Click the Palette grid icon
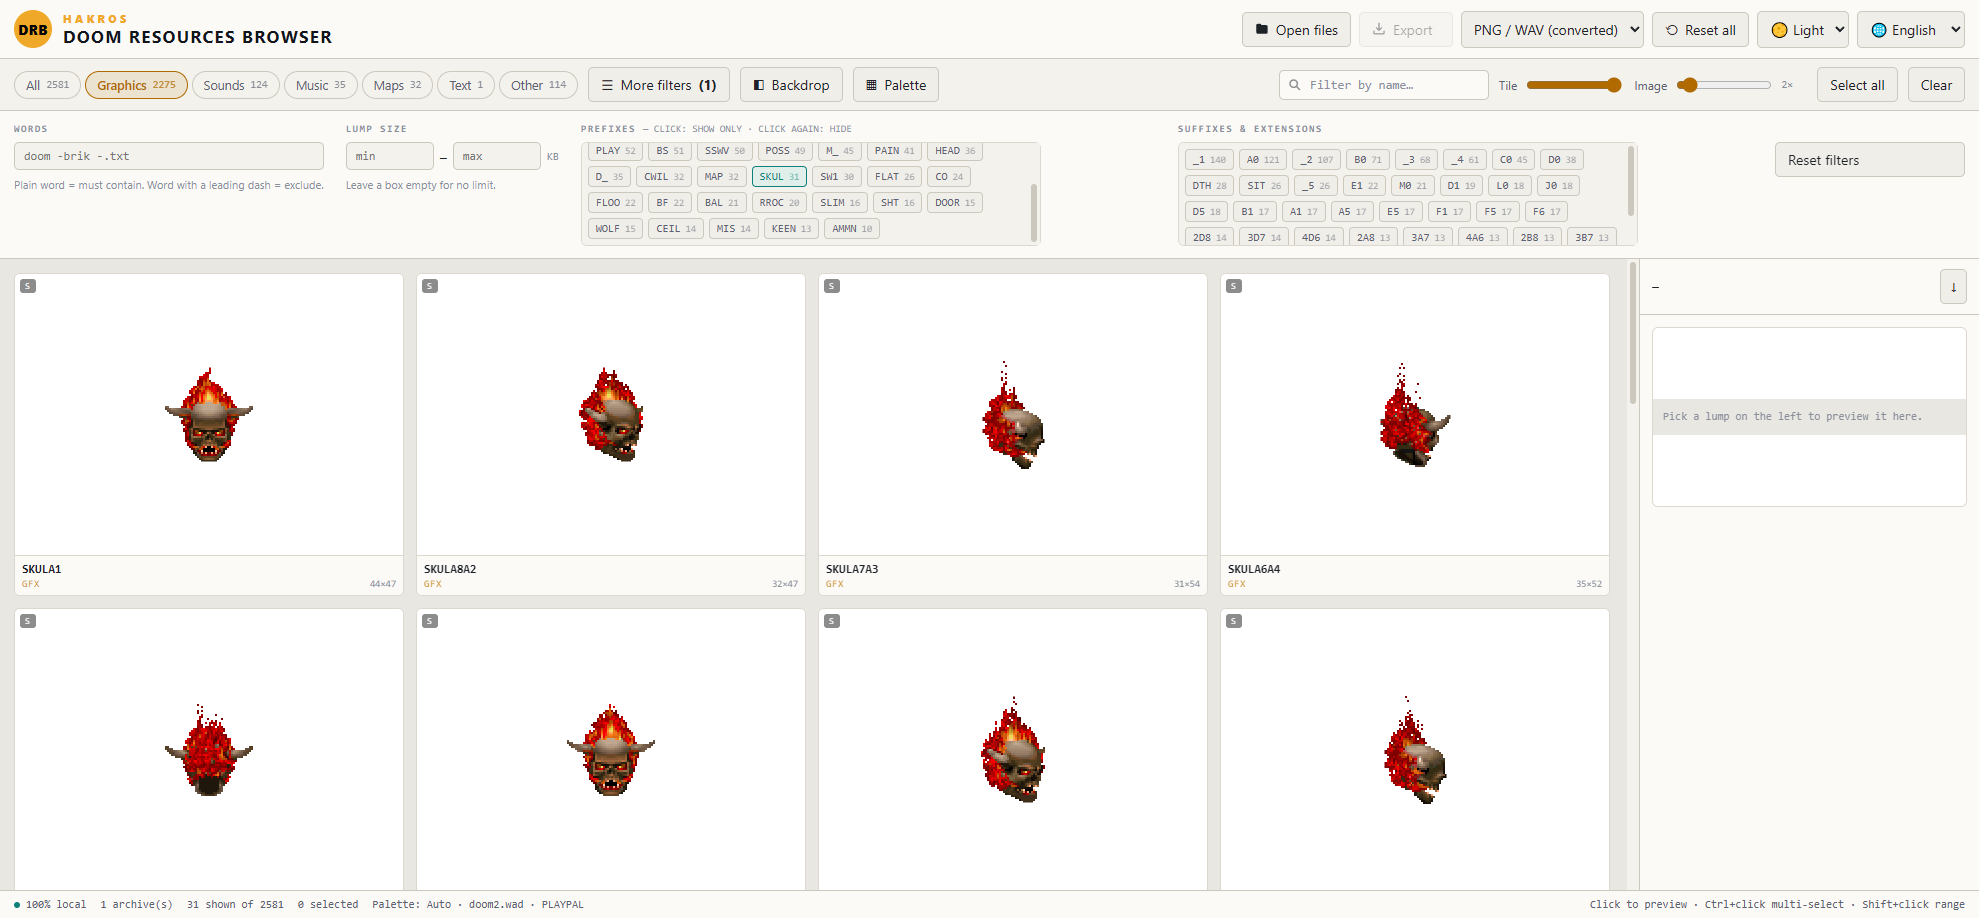Screen dimensions: 1979x918 872,85
